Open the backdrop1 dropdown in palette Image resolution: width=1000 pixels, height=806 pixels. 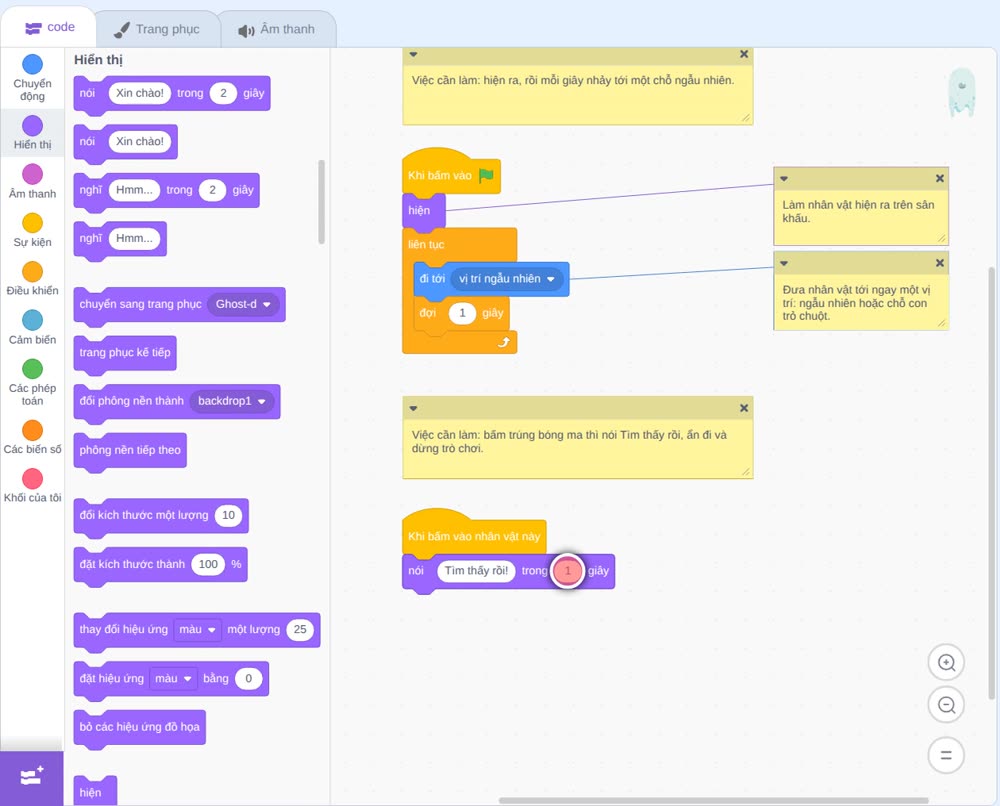coord(232,401)
